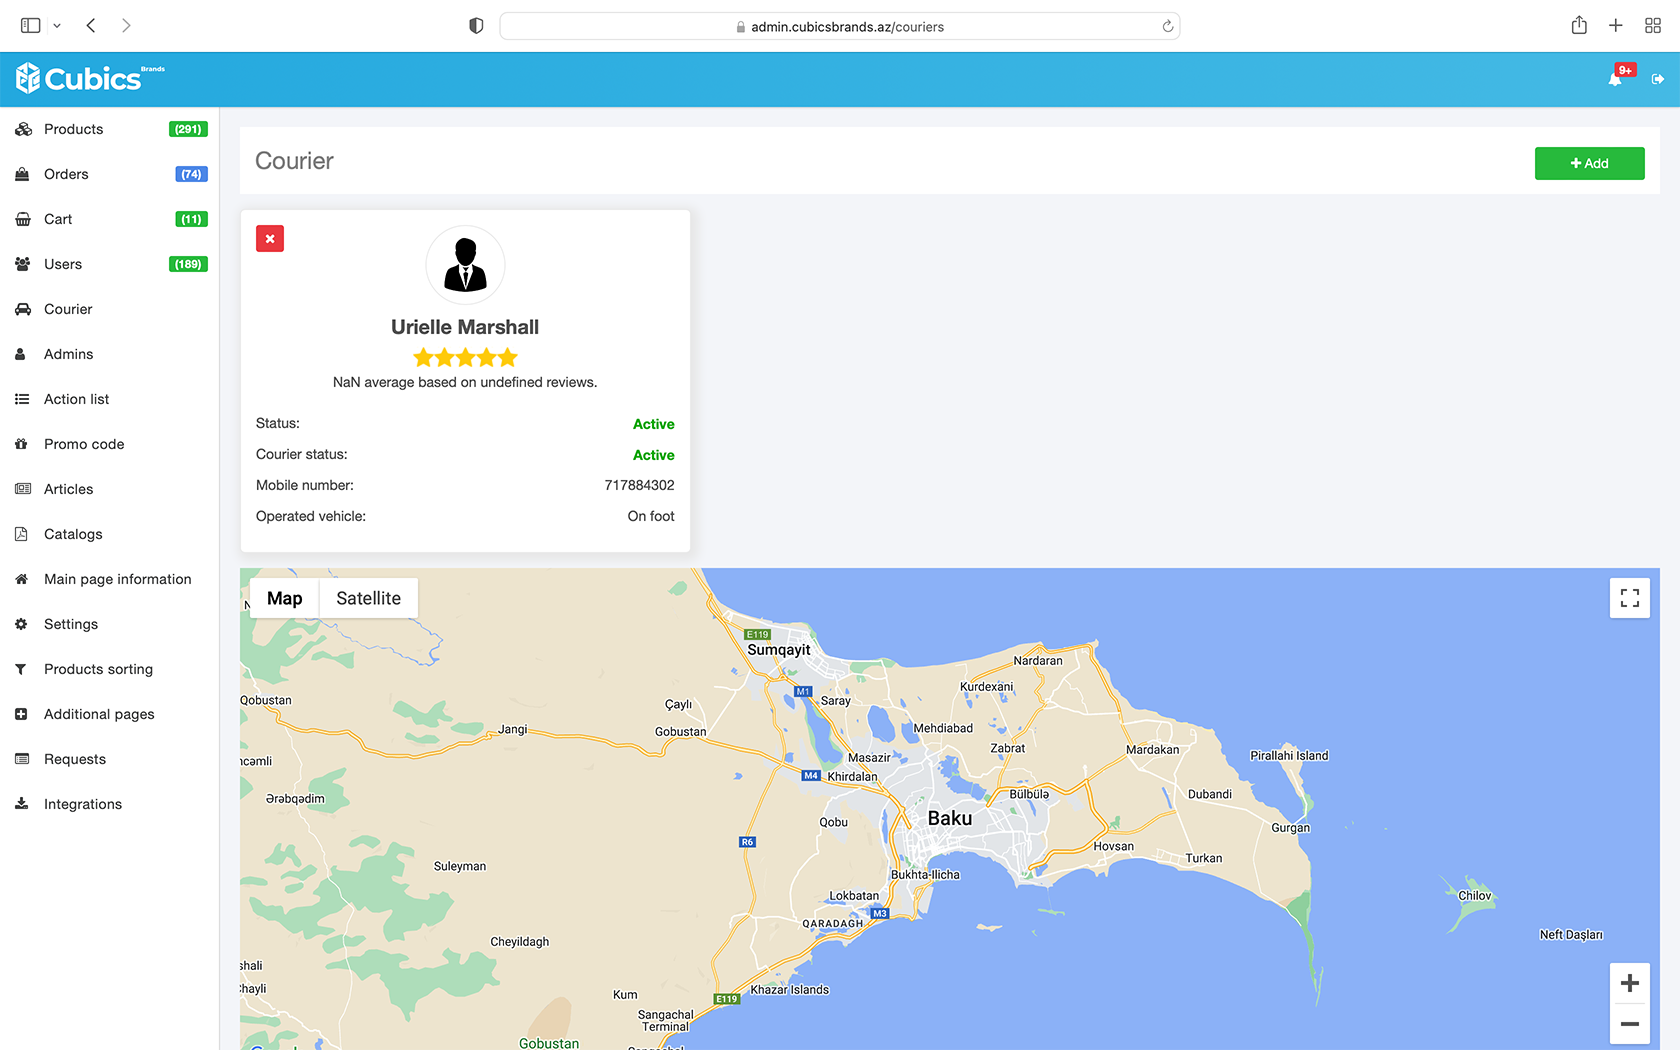Screen dimensions: 1680x1050
Task: Toggle map fullscreen view
Action: point(1629,598)
